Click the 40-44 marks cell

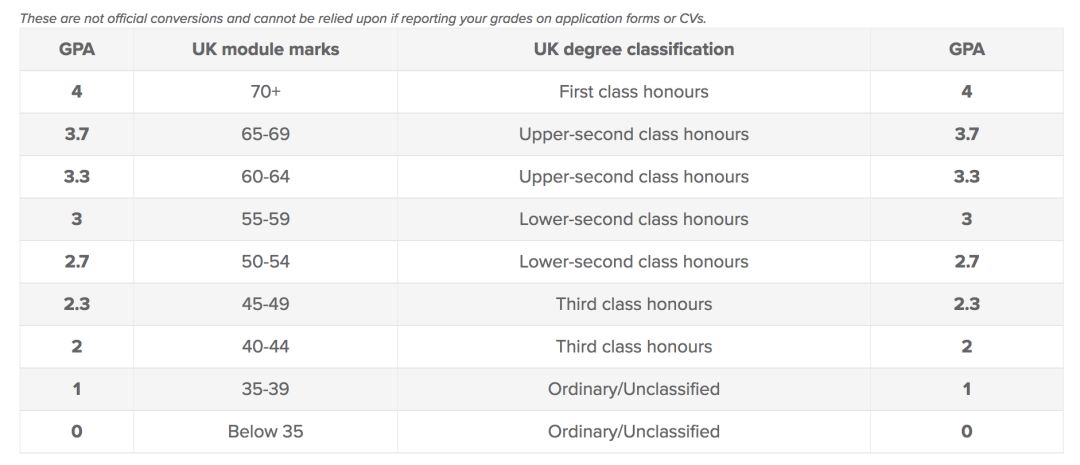265,347
